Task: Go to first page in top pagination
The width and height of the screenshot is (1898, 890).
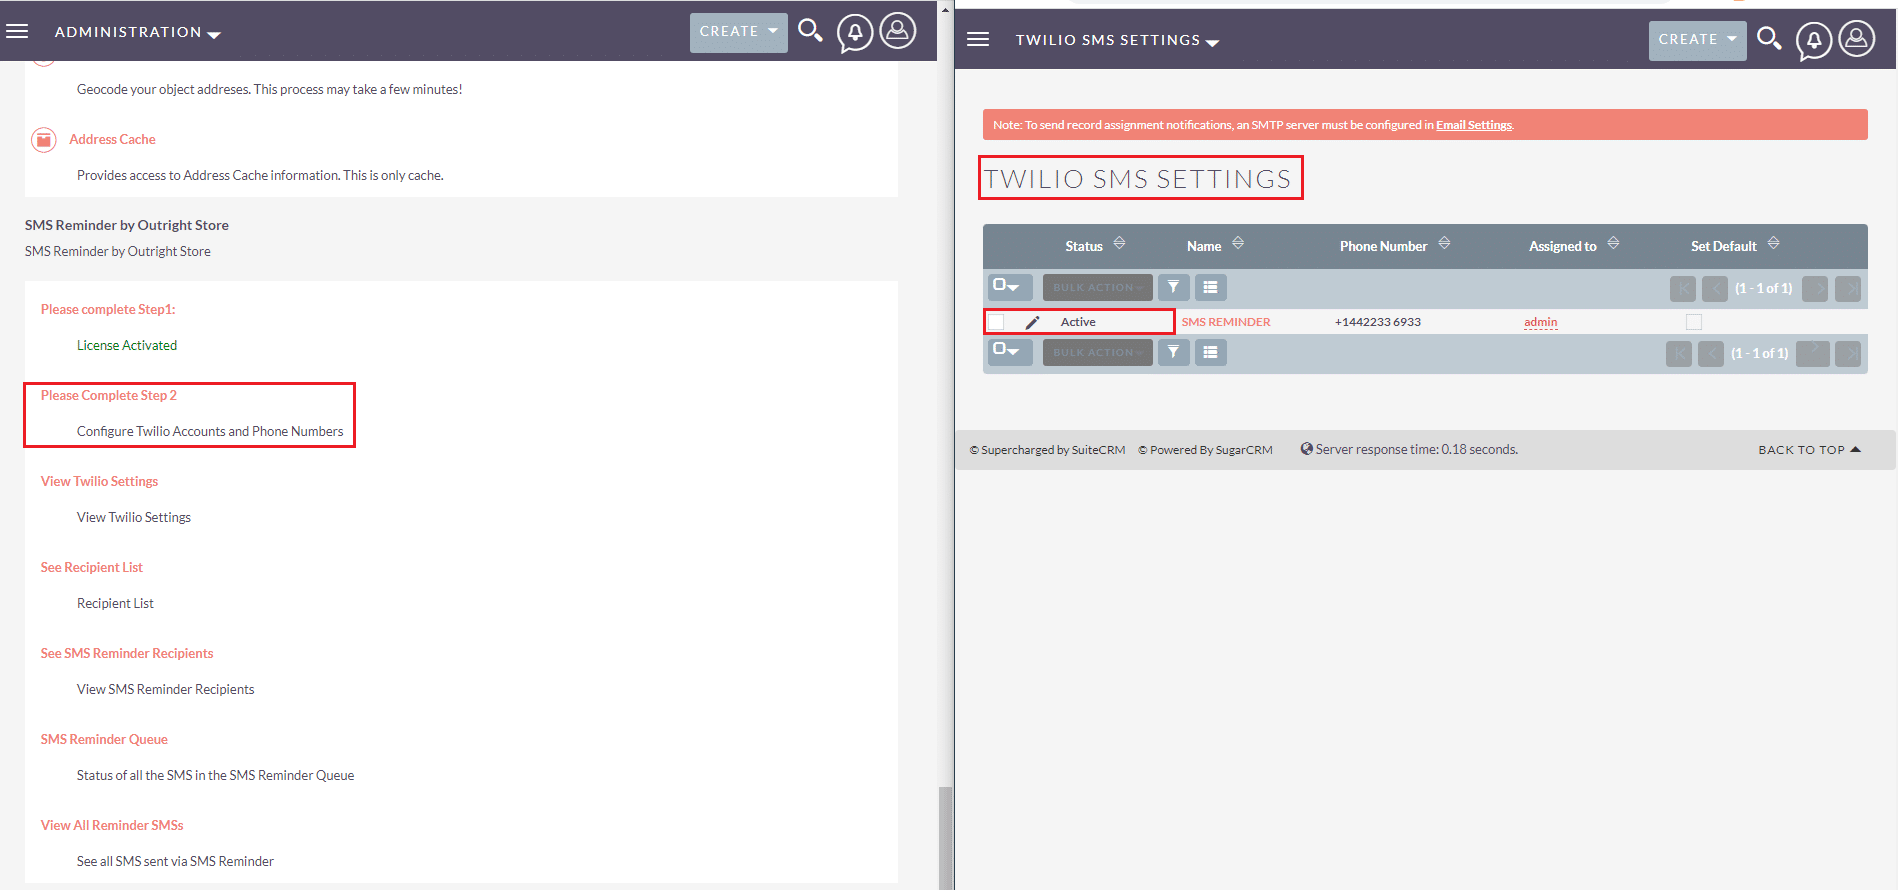Action: (x=1683, y=289)
